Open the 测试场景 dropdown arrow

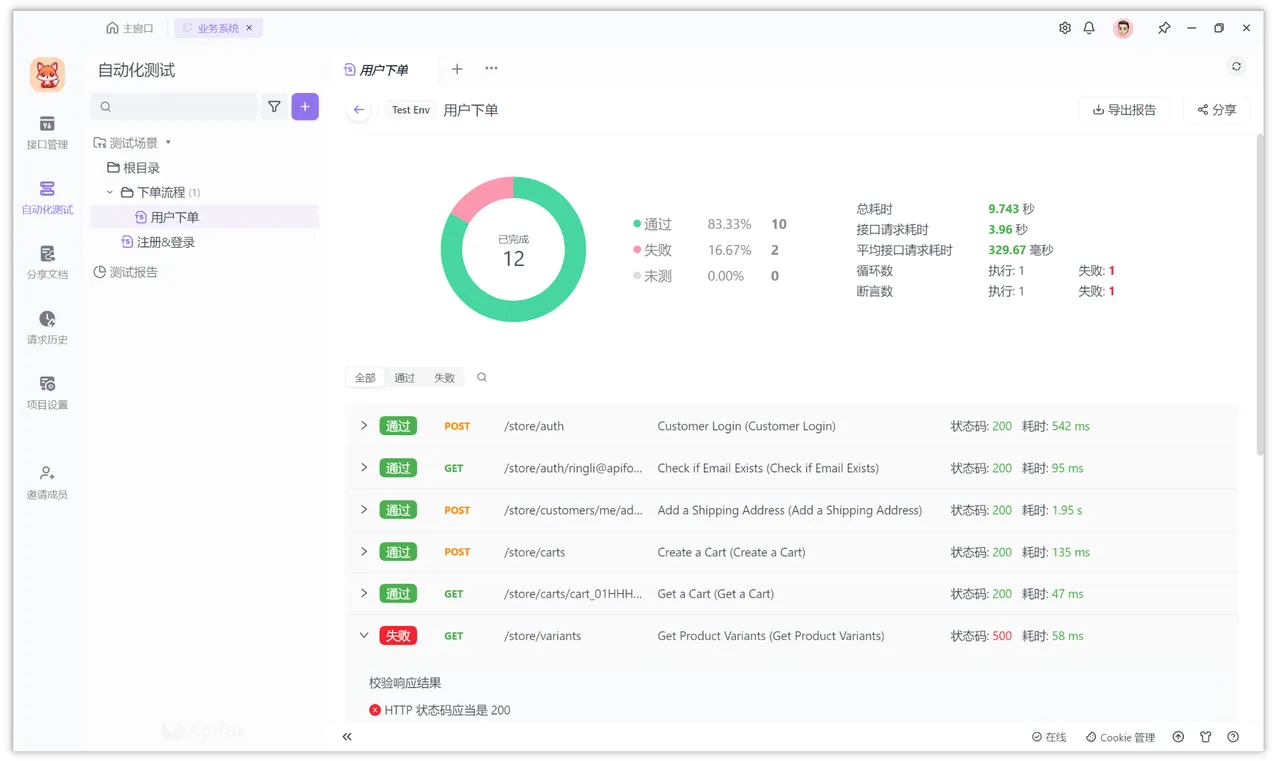tap(168, 143)
